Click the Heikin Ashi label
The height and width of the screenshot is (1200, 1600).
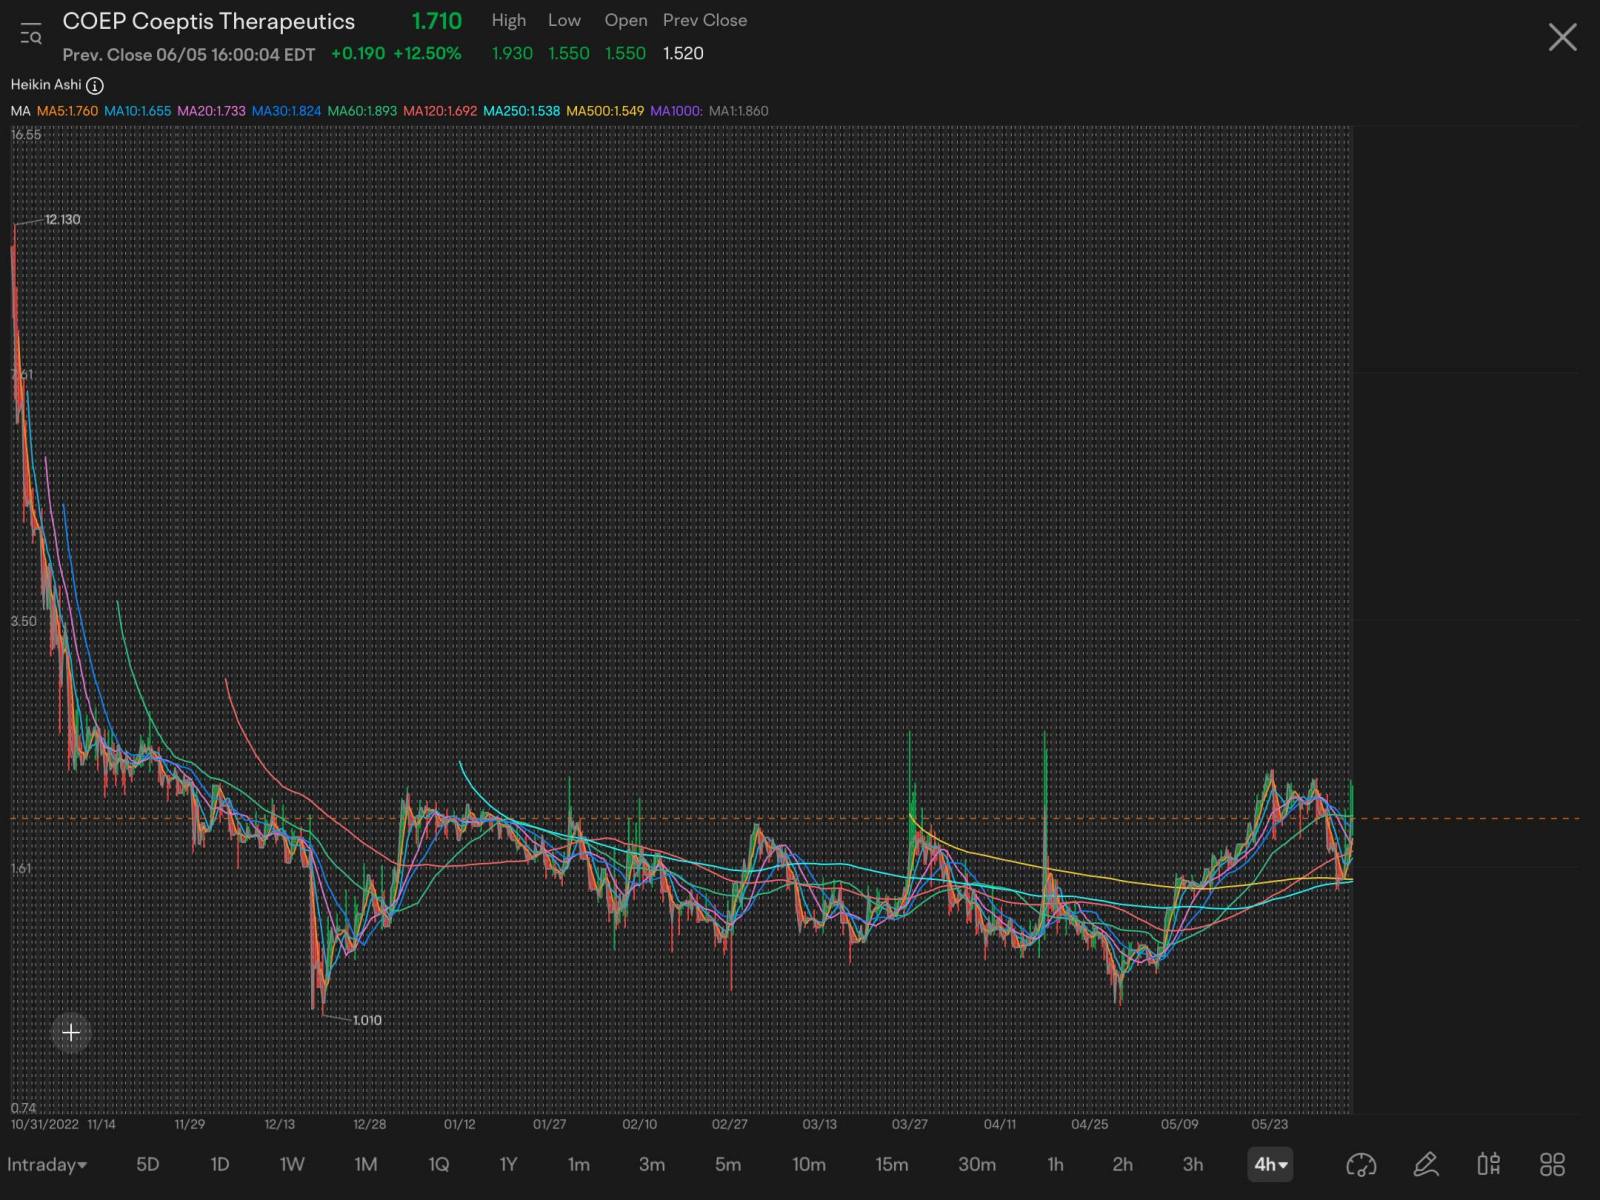[x=46, y=85]
